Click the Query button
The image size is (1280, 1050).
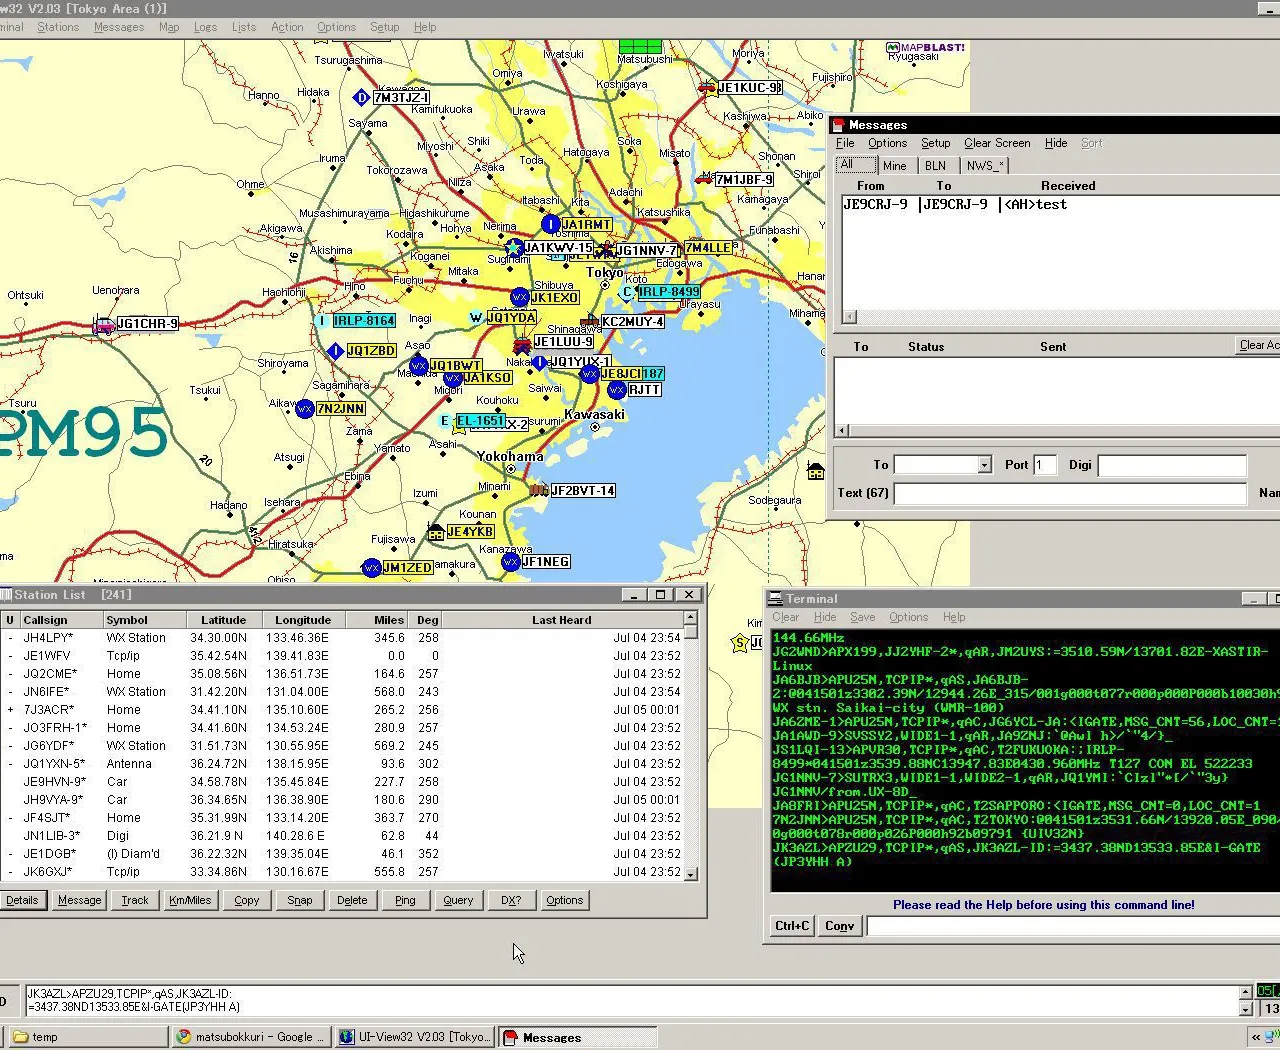click(x=458, y=900)
